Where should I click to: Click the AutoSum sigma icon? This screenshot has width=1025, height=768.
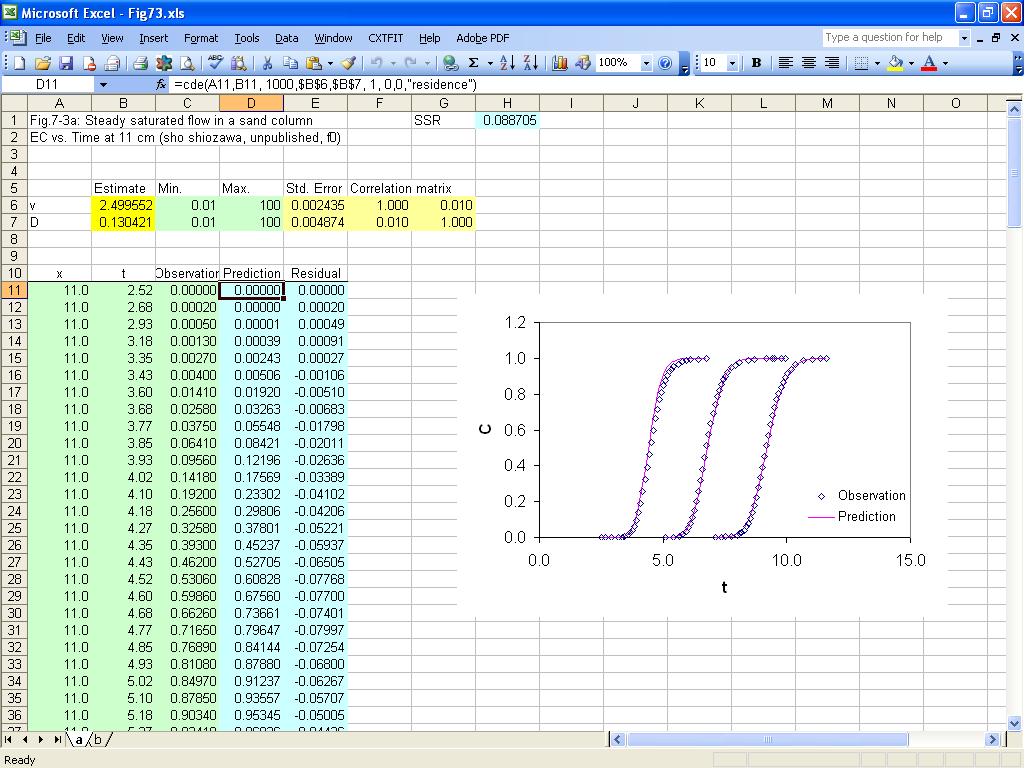pyautogui.click(x=474, y=63)
